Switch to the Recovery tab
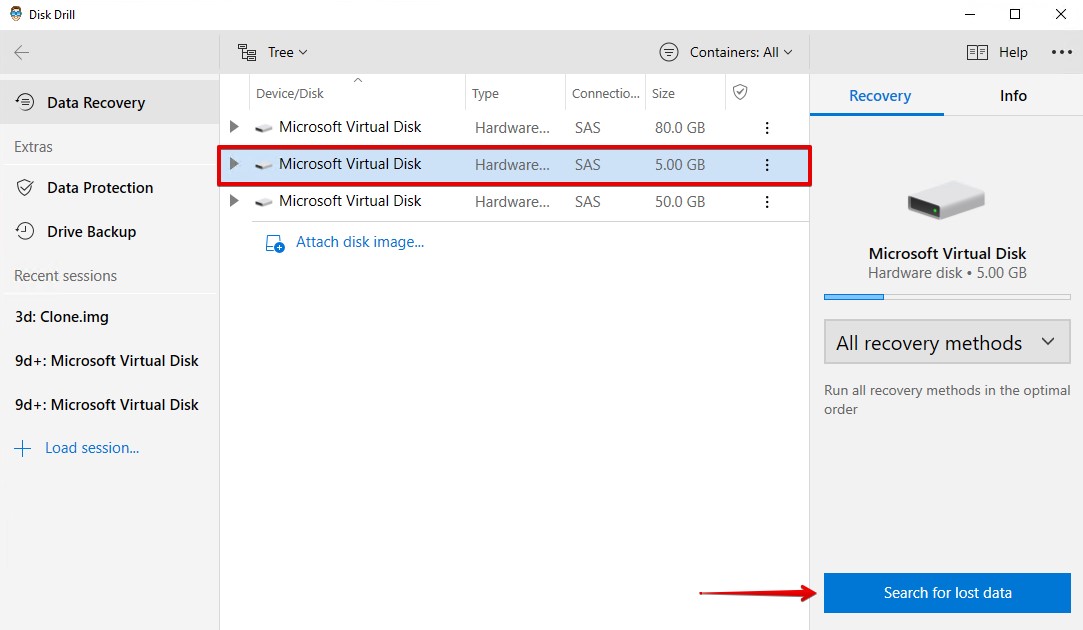Image resolution: width=1083 pixels, height=630 pixels. pos(879,96)
